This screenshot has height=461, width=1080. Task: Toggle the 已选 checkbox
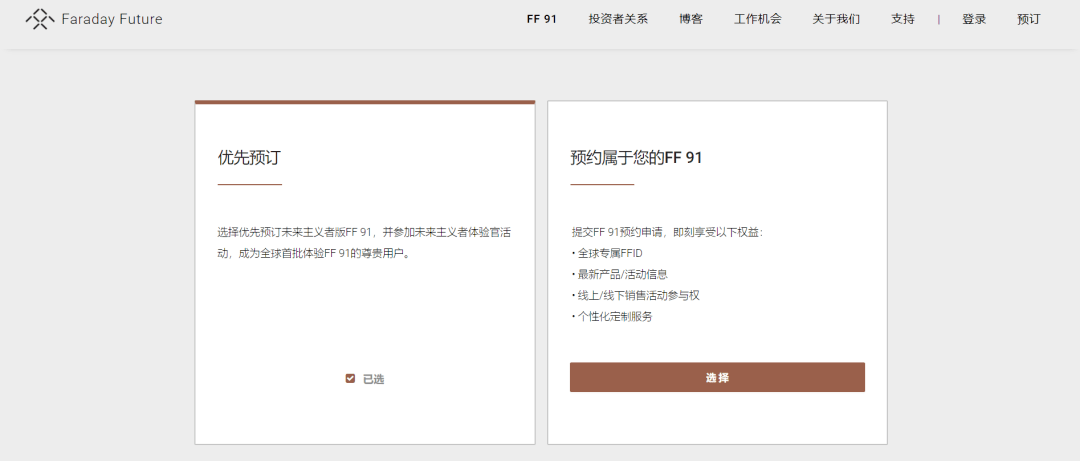(x=350, y=379)
